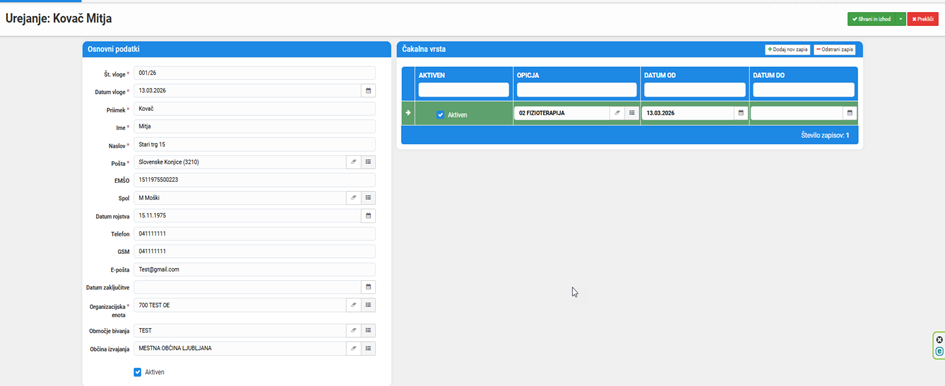The width and height of the screenshot is (945, 386).
Task: Click Odstrani zapis button
Action: point(835,49)
